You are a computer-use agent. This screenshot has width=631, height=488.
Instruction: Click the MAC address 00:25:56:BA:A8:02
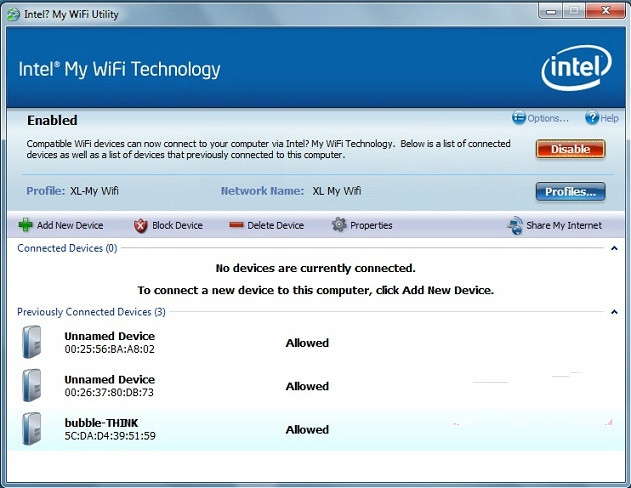(109, 349)
